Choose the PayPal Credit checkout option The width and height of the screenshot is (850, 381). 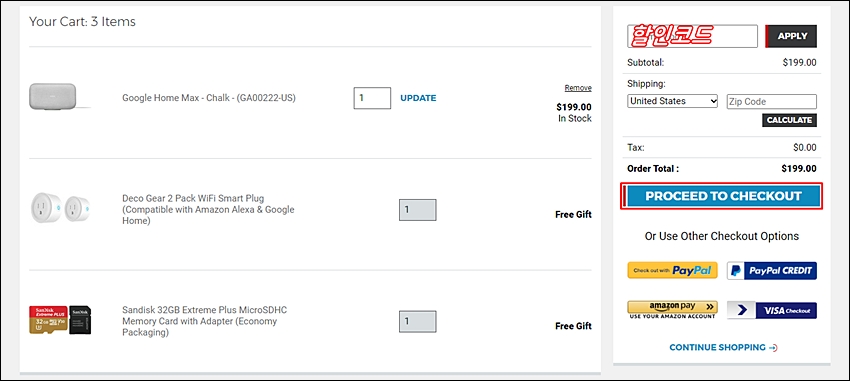click(771, 270)
